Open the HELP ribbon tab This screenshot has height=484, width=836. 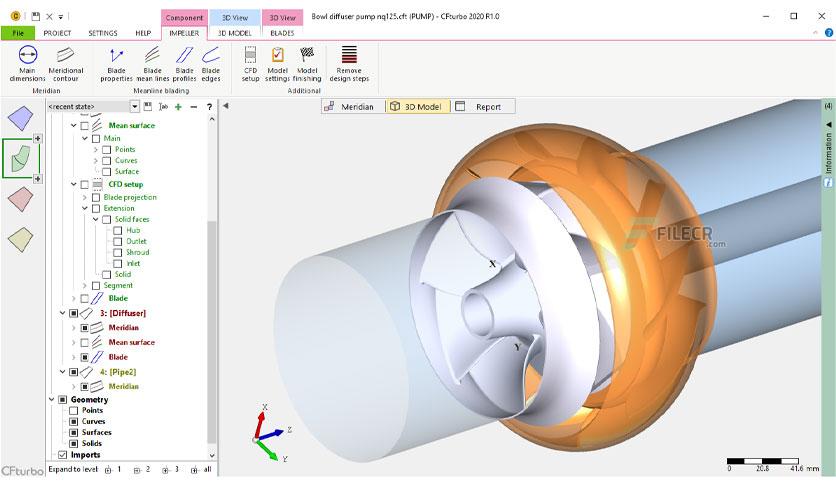(143, 33)
